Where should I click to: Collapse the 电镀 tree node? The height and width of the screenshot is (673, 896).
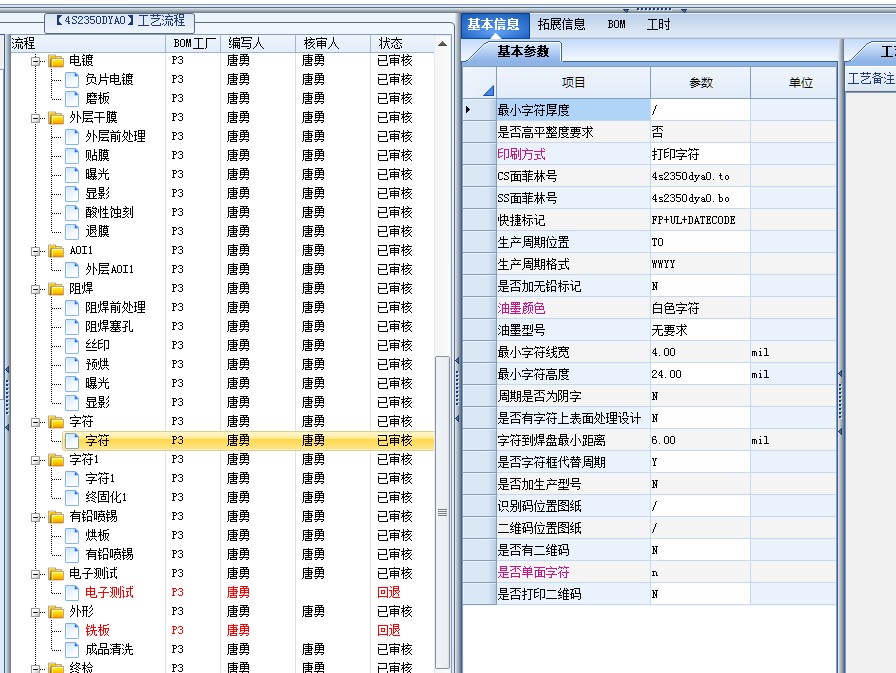(x=35, y=61)
